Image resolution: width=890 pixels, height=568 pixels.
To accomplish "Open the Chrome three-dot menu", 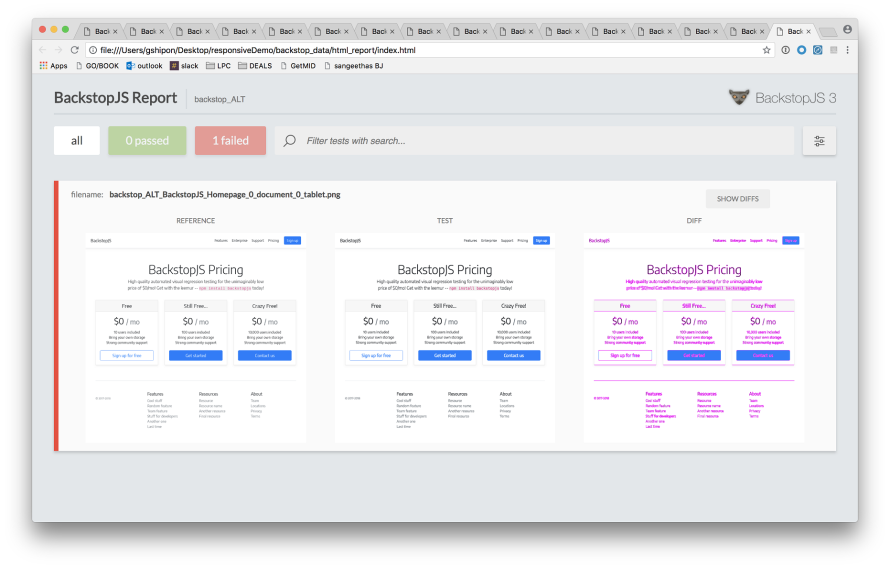I will pyautogui.click(x=847, y=50).
